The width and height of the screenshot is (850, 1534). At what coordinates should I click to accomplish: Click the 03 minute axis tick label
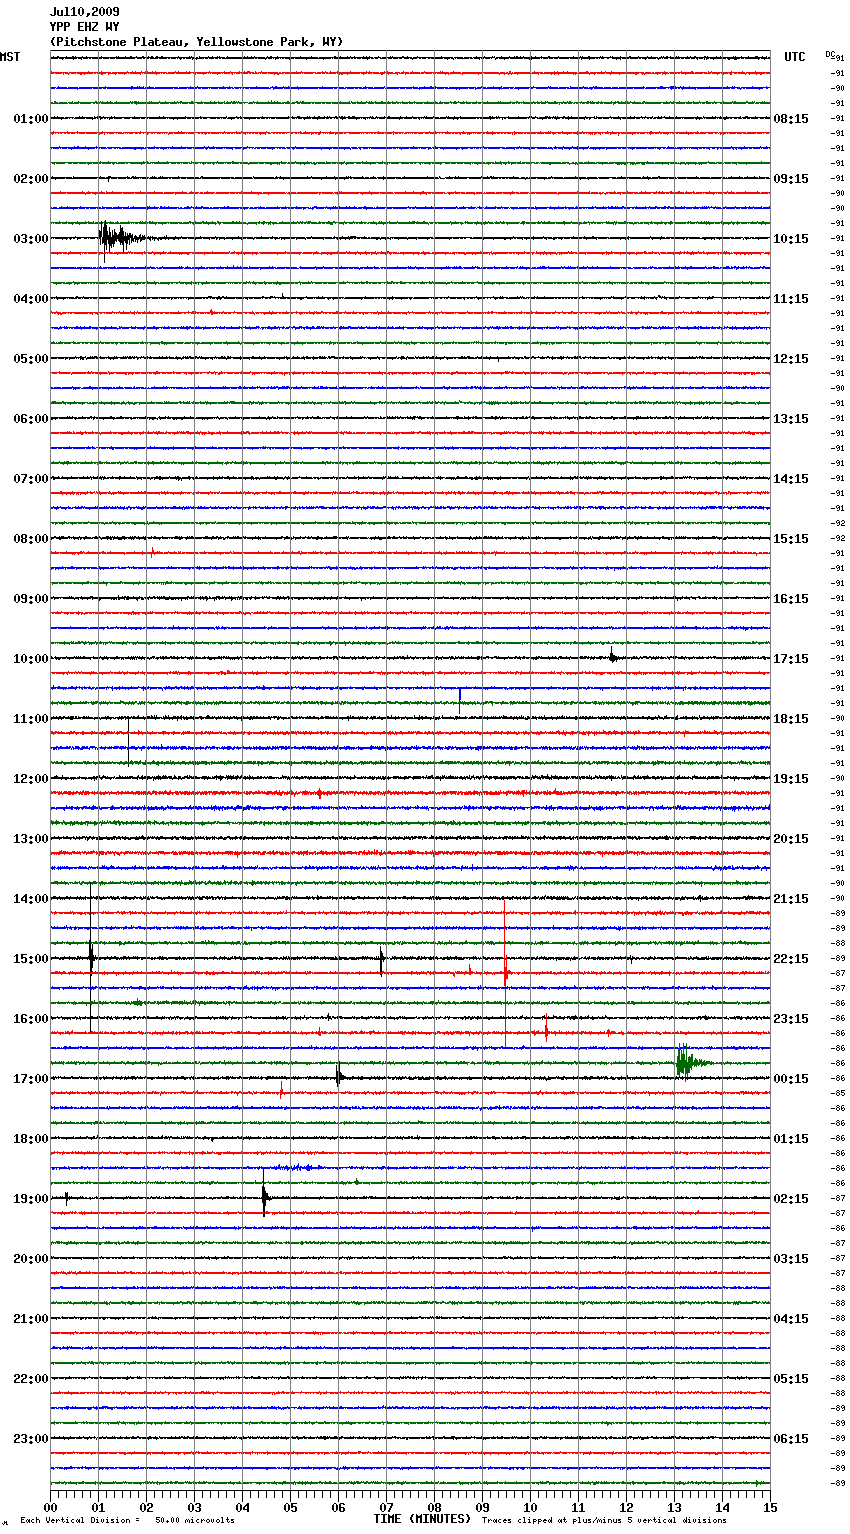[x=194, y=1507]
